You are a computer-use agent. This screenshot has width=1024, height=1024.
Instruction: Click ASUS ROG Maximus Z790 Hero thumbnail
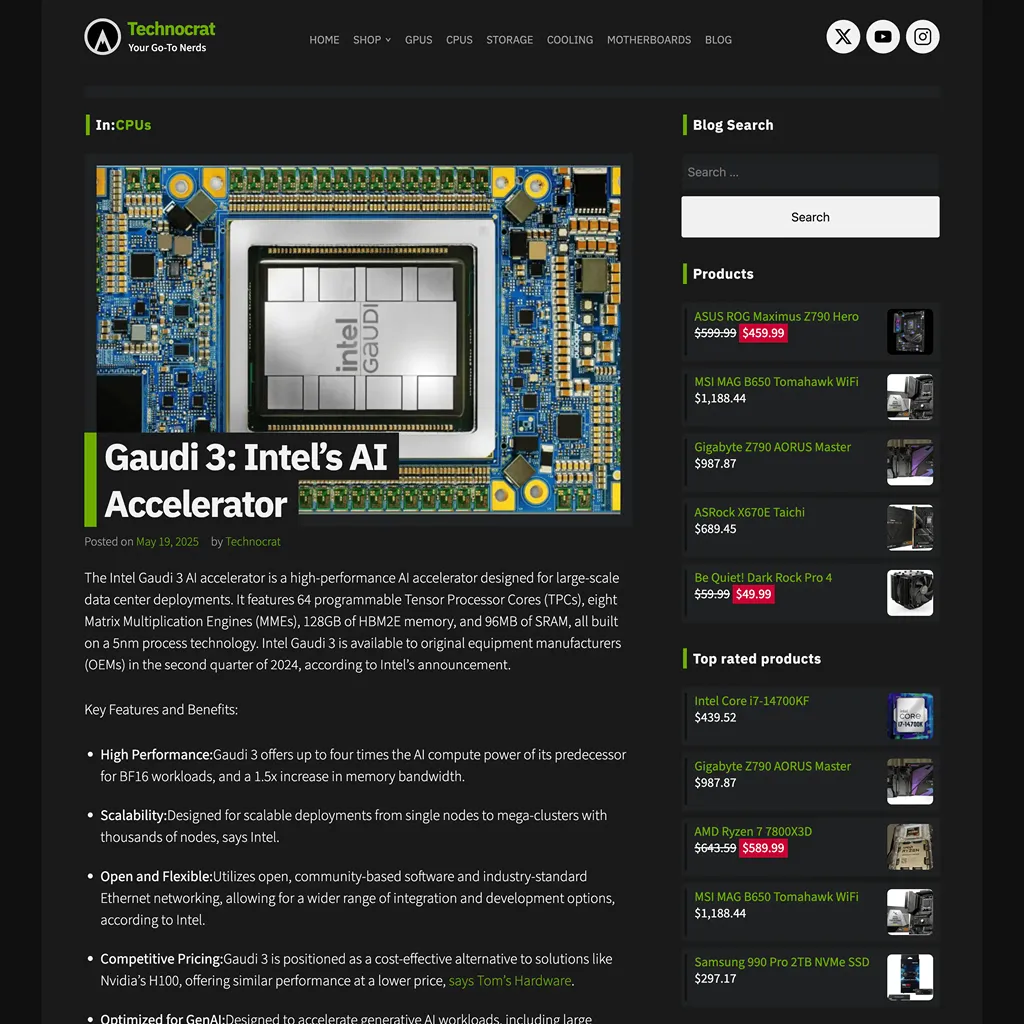[909, 332]
